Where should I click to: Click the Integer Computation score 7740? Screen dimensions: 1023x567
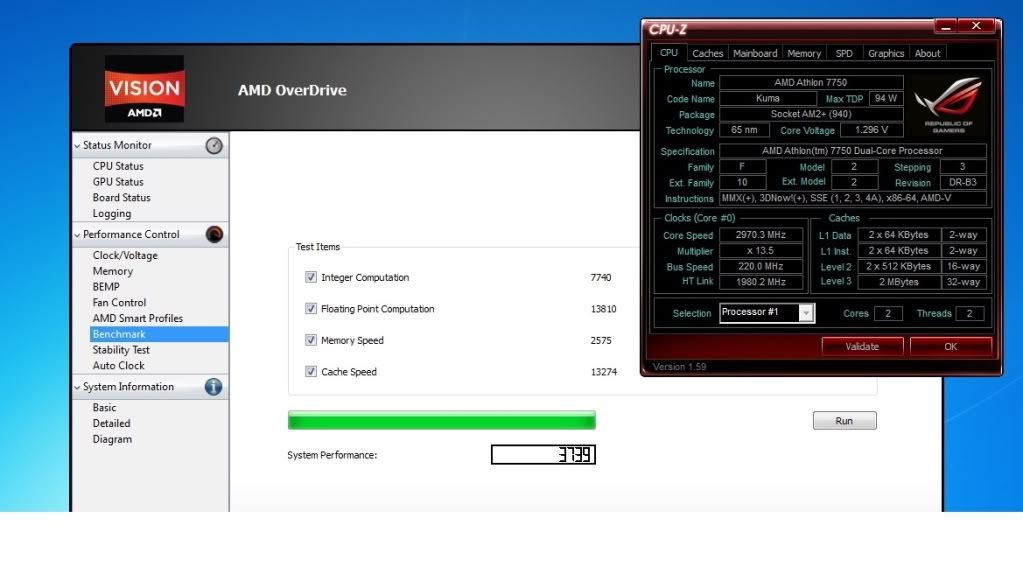[601, 277]
